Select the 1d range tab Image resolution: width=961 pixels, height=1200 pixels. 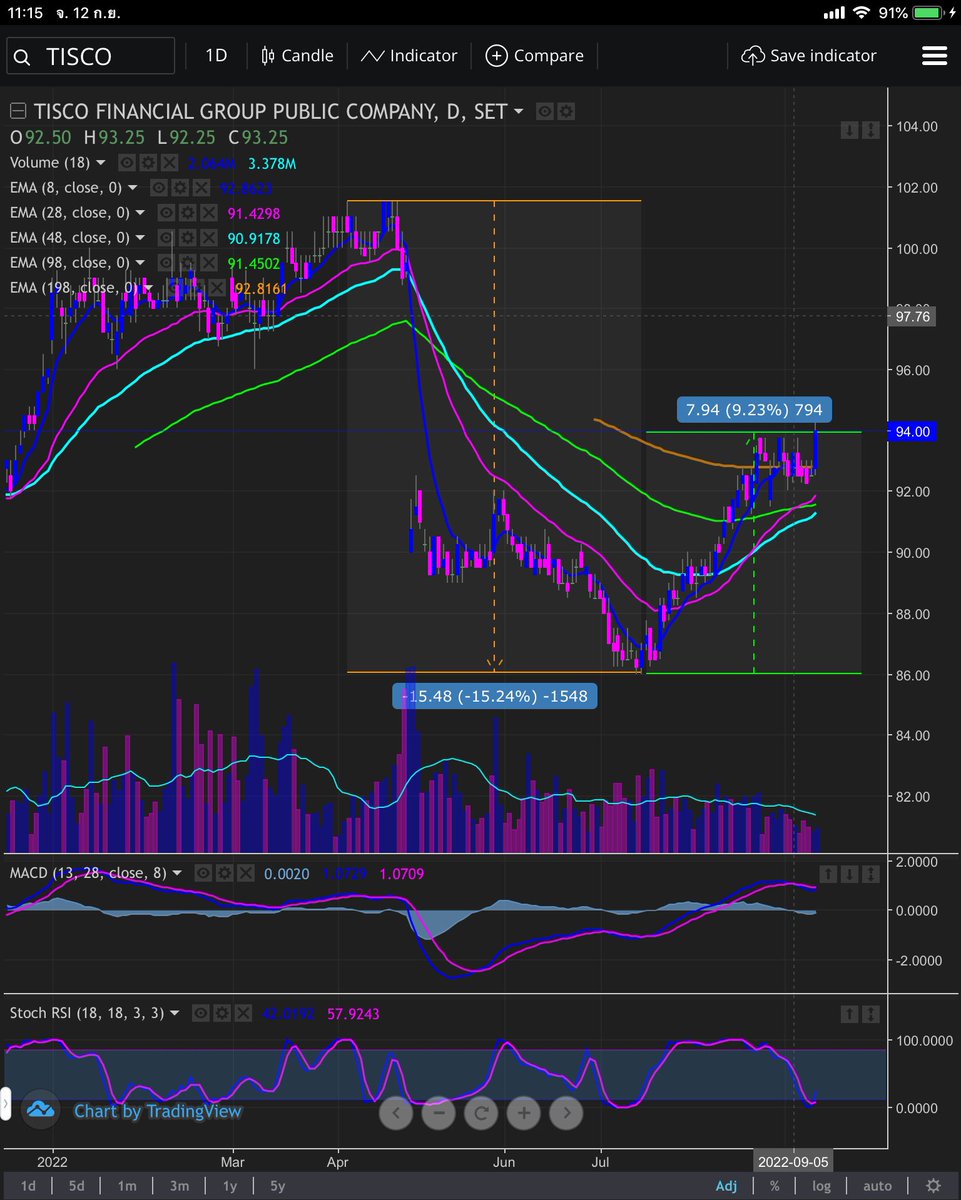29,1186
